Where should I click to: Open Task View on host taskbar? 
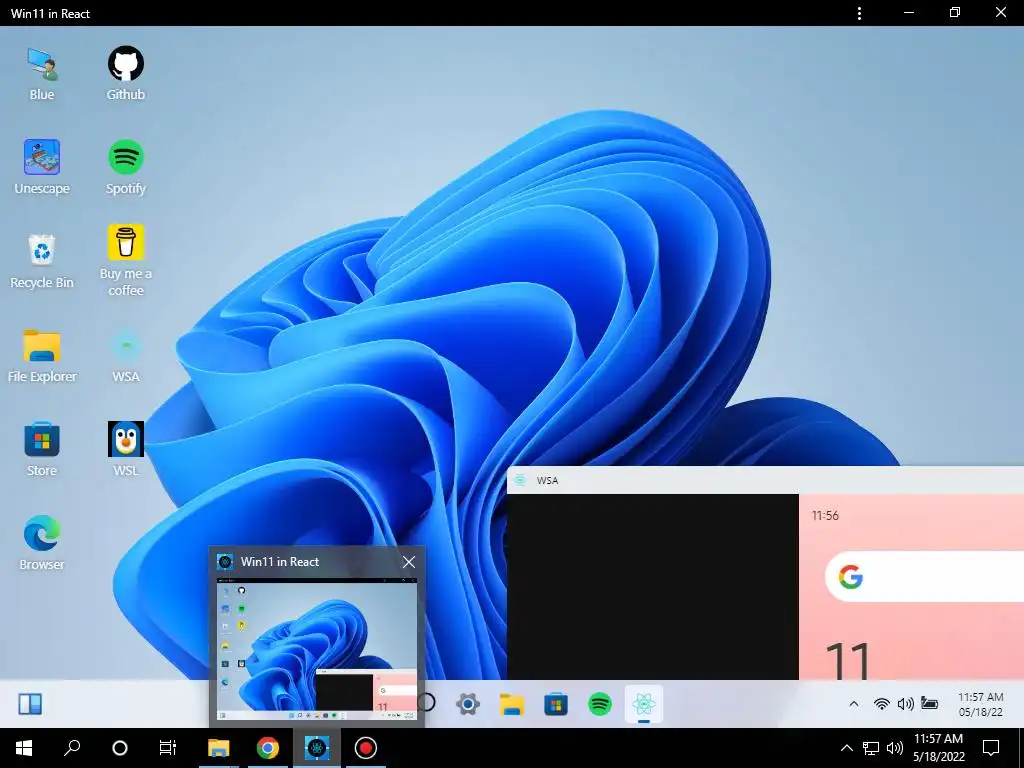168,748
